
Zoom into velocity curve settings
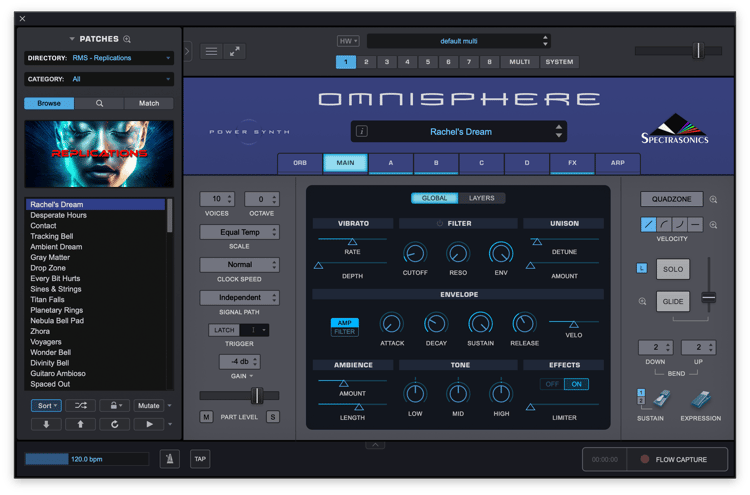(x=713, y=225)
